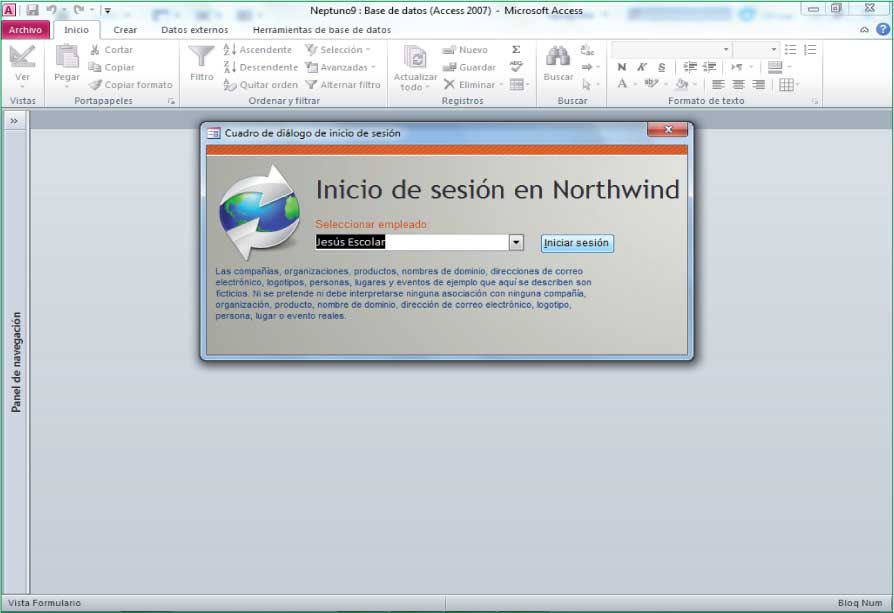Toggle Subrayado (S) underline formatting
This screenshot has height=613, width=894.
661,67
